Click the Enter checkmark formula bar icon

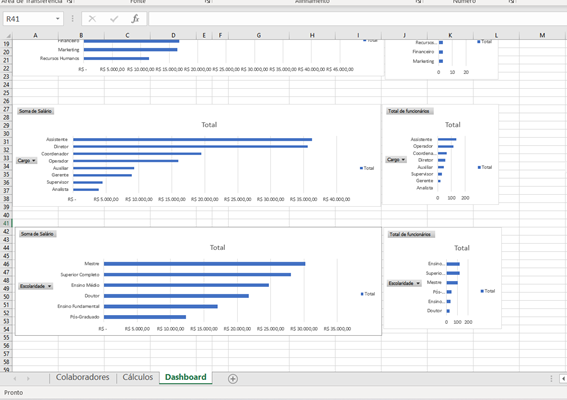114,19
